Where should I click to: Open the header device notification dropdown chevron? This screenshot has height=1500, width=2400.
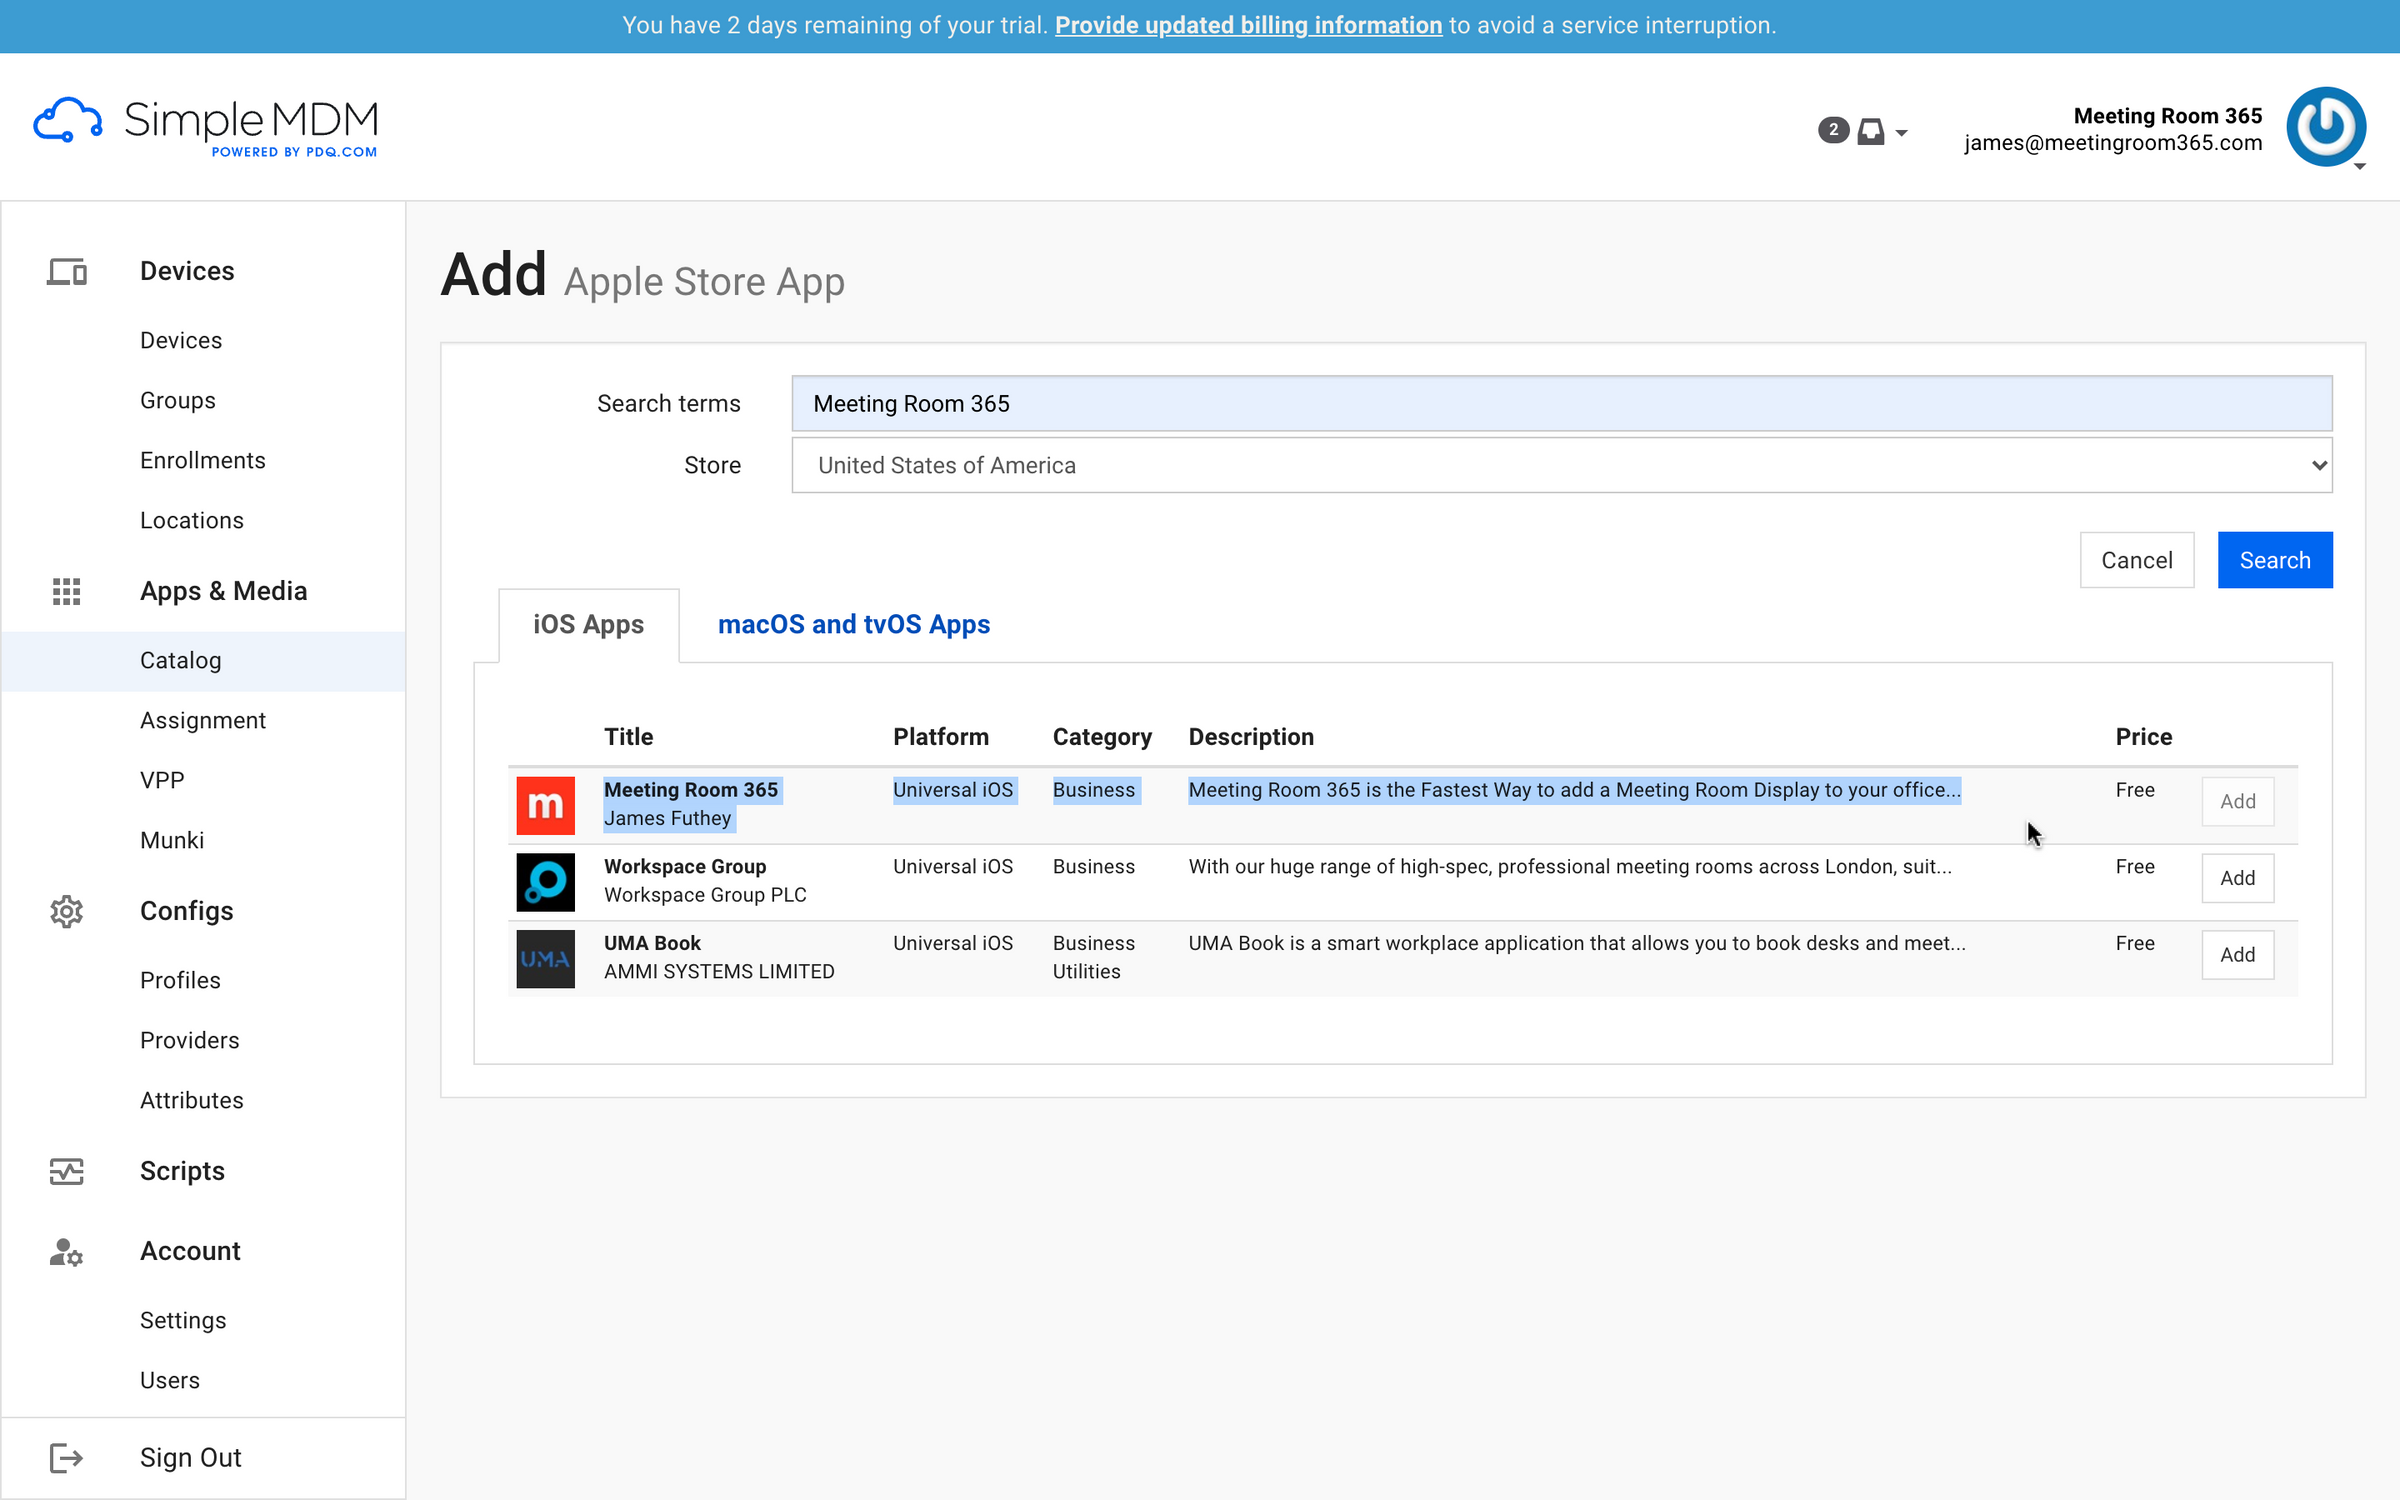[x=1900, y=133]
